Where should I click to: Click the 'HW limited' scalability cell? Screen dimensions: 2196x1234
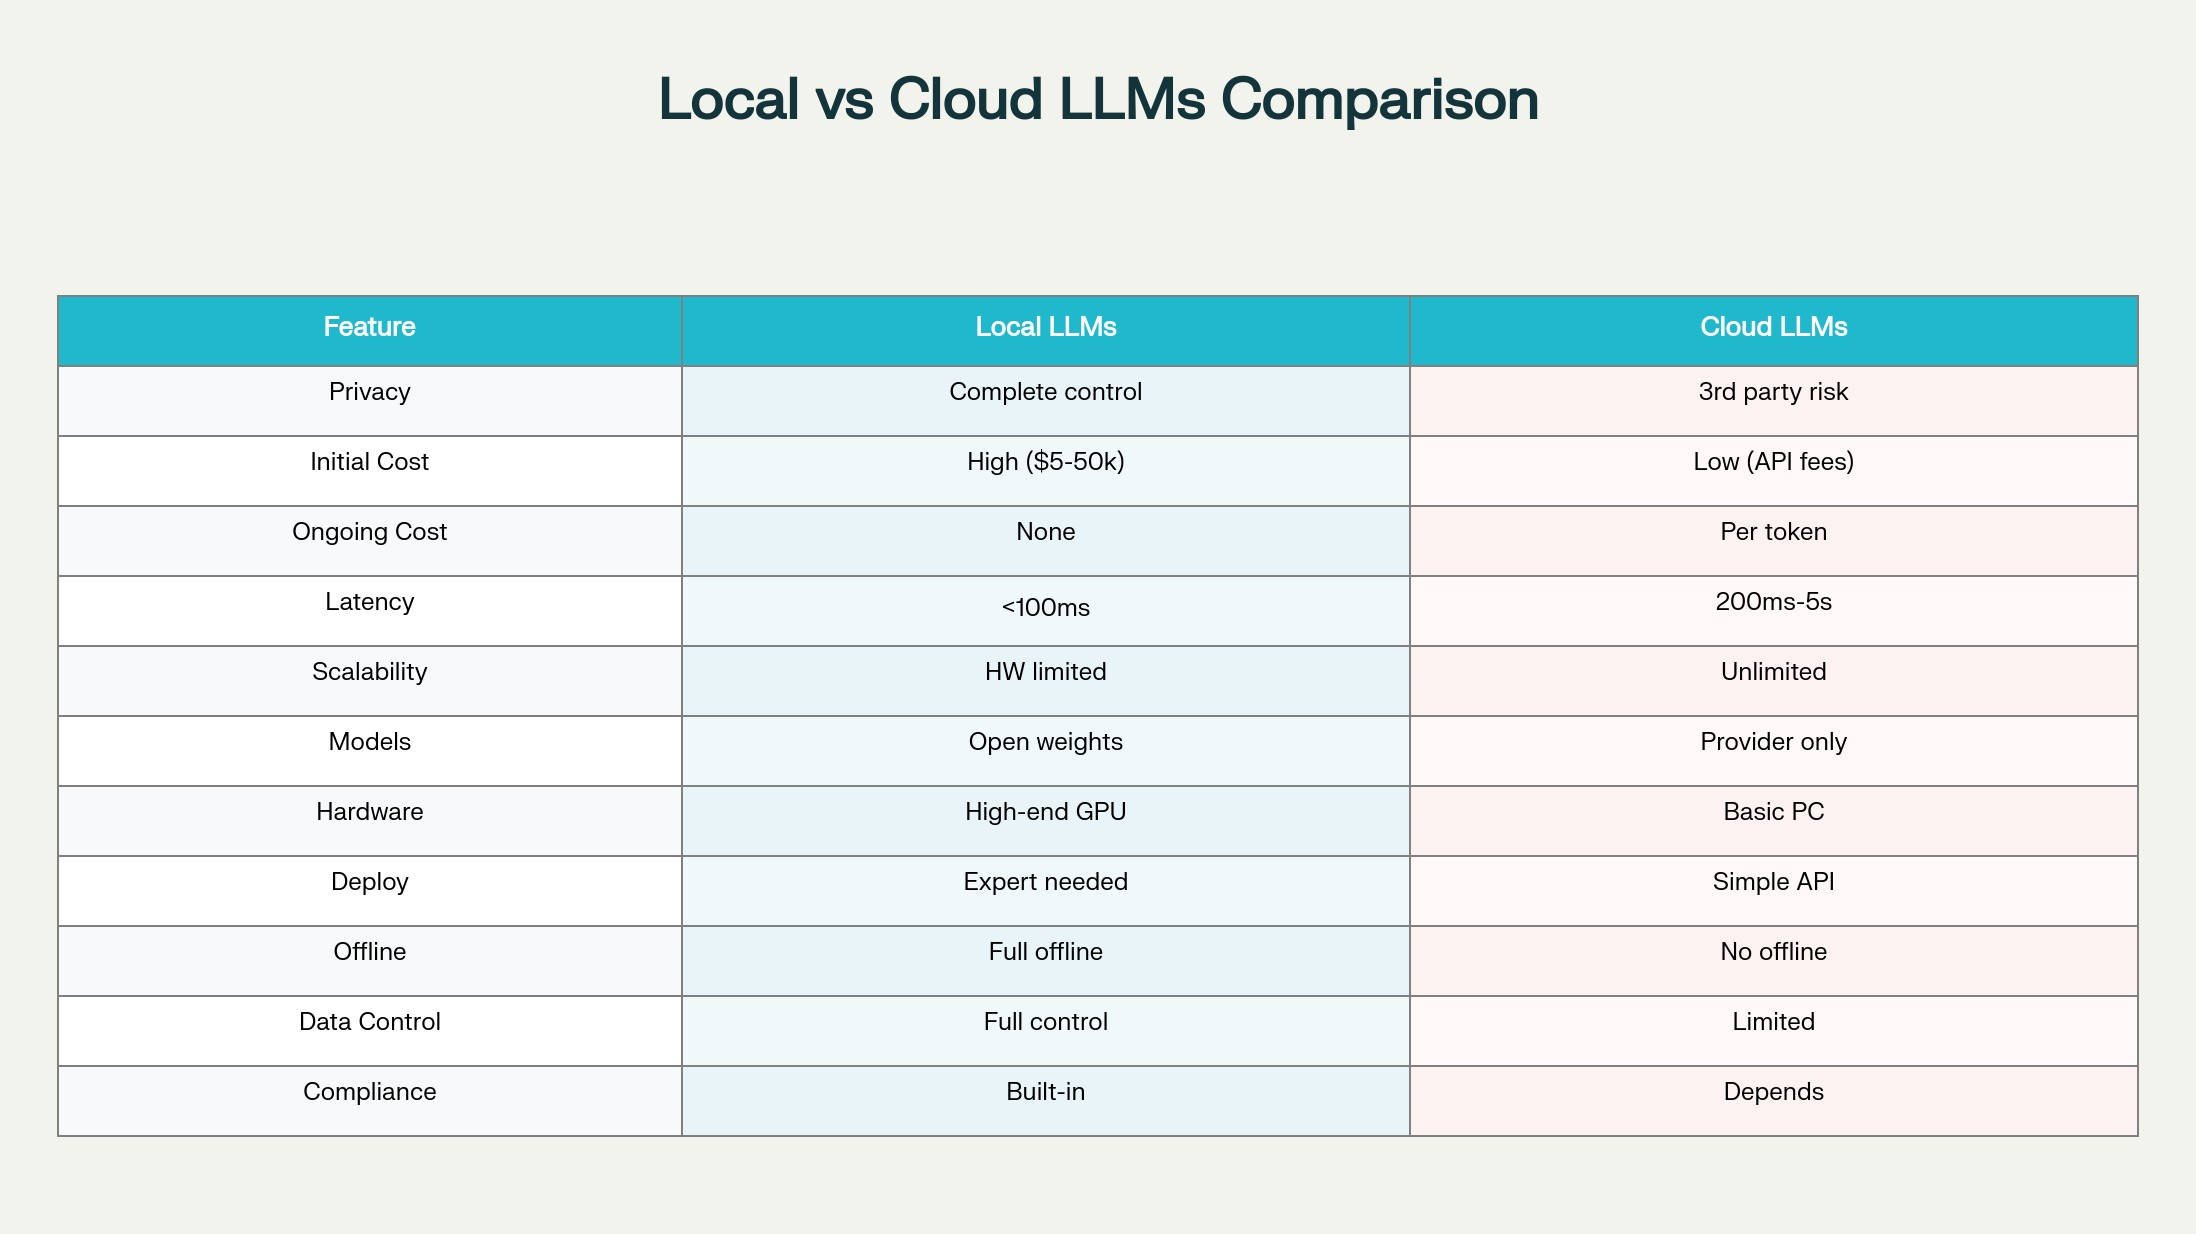[x=1045, y=672]
